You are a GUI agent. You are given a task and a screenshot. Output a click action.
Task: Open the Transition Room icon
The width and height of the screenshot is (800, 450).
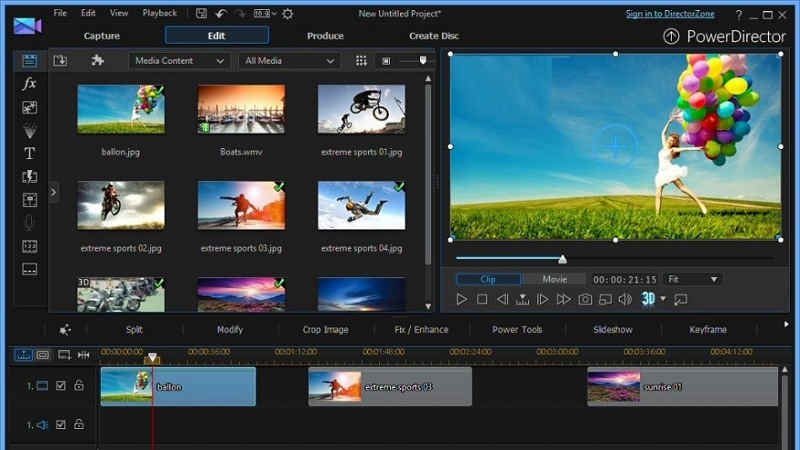(x=29, y=177)
